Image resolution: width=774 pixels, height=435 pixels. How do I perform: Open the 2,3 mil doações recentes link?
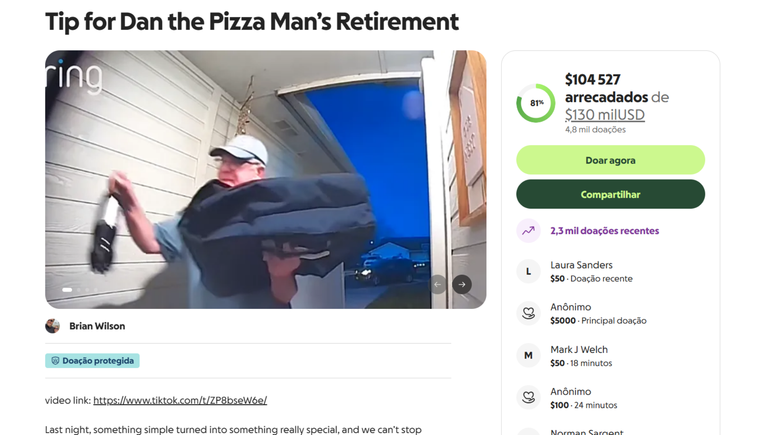604,231
